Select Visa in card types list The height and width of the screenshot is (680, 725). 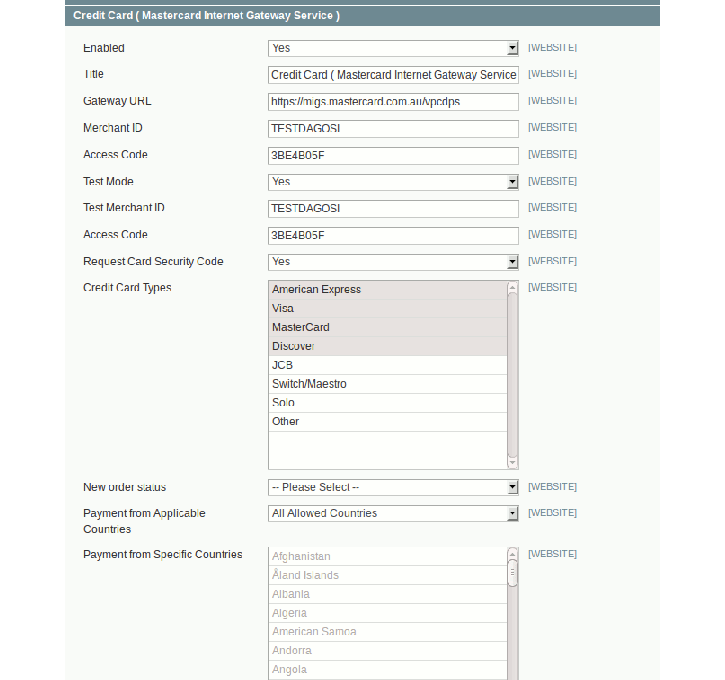click(x=387, y=308)
